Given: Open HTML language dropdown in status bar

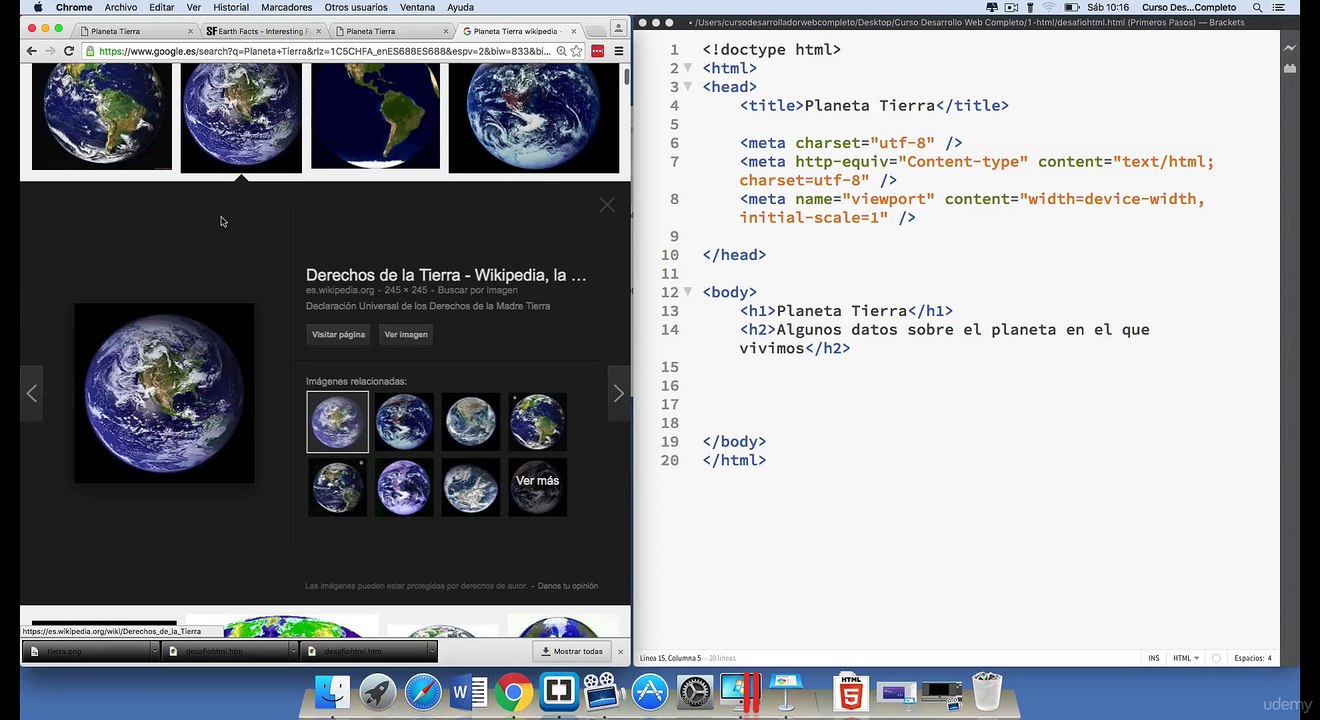Looking at the screenshot, I should (x=1186, y=658).
